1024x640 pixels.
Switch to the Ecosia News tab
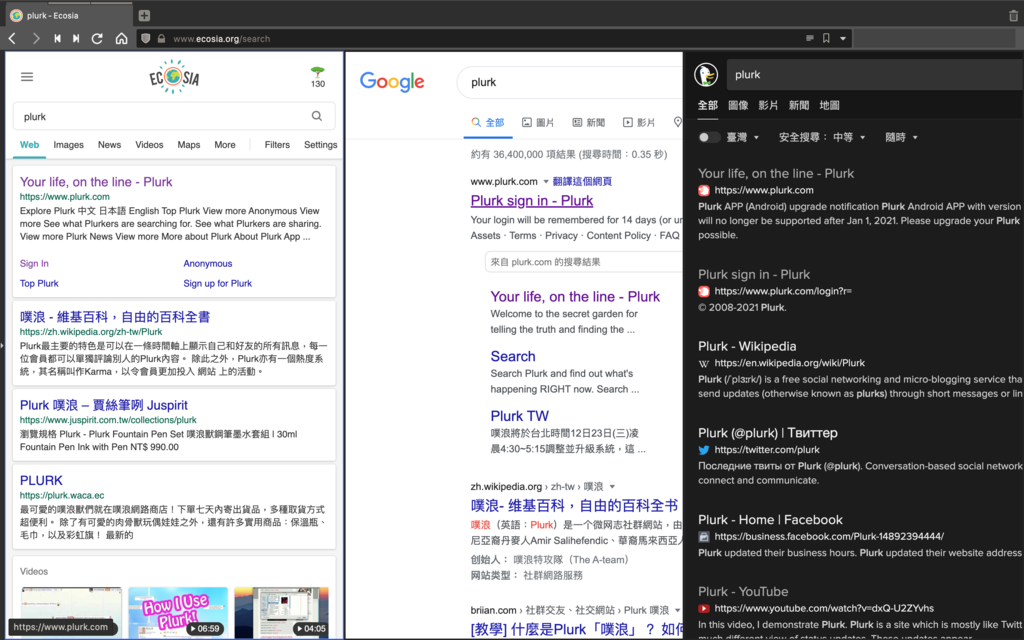[x=109, y=145]
